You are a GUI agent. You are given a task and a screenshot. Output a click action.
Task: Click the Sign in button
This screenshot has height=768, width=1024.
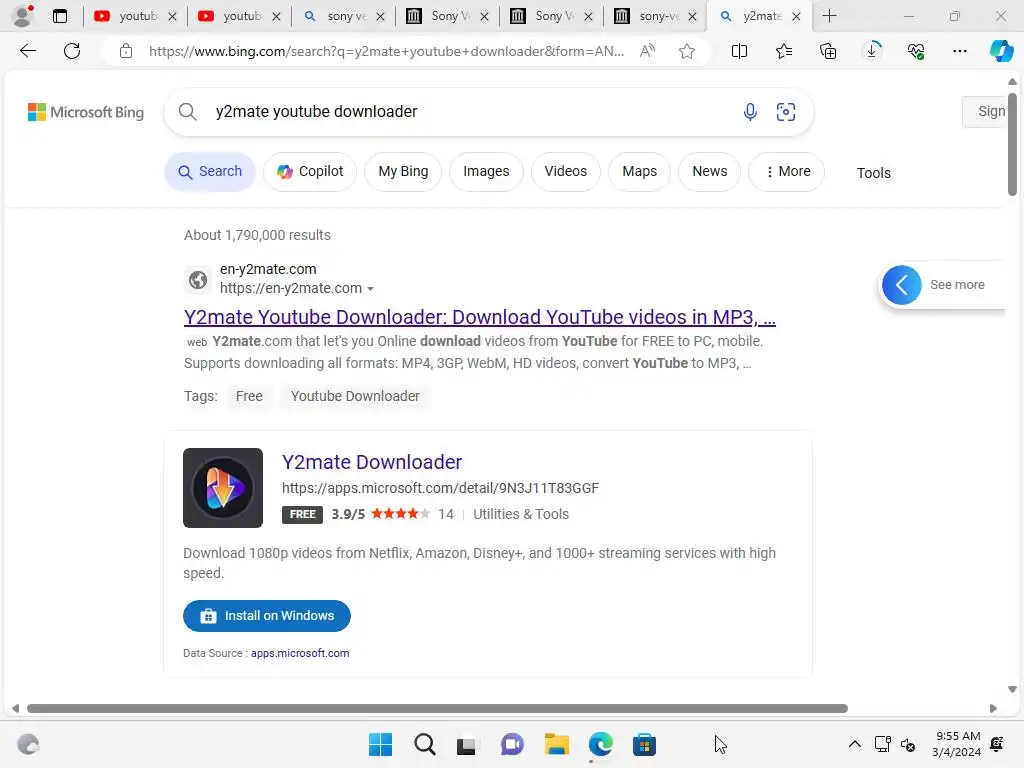[x=986, y=112]
